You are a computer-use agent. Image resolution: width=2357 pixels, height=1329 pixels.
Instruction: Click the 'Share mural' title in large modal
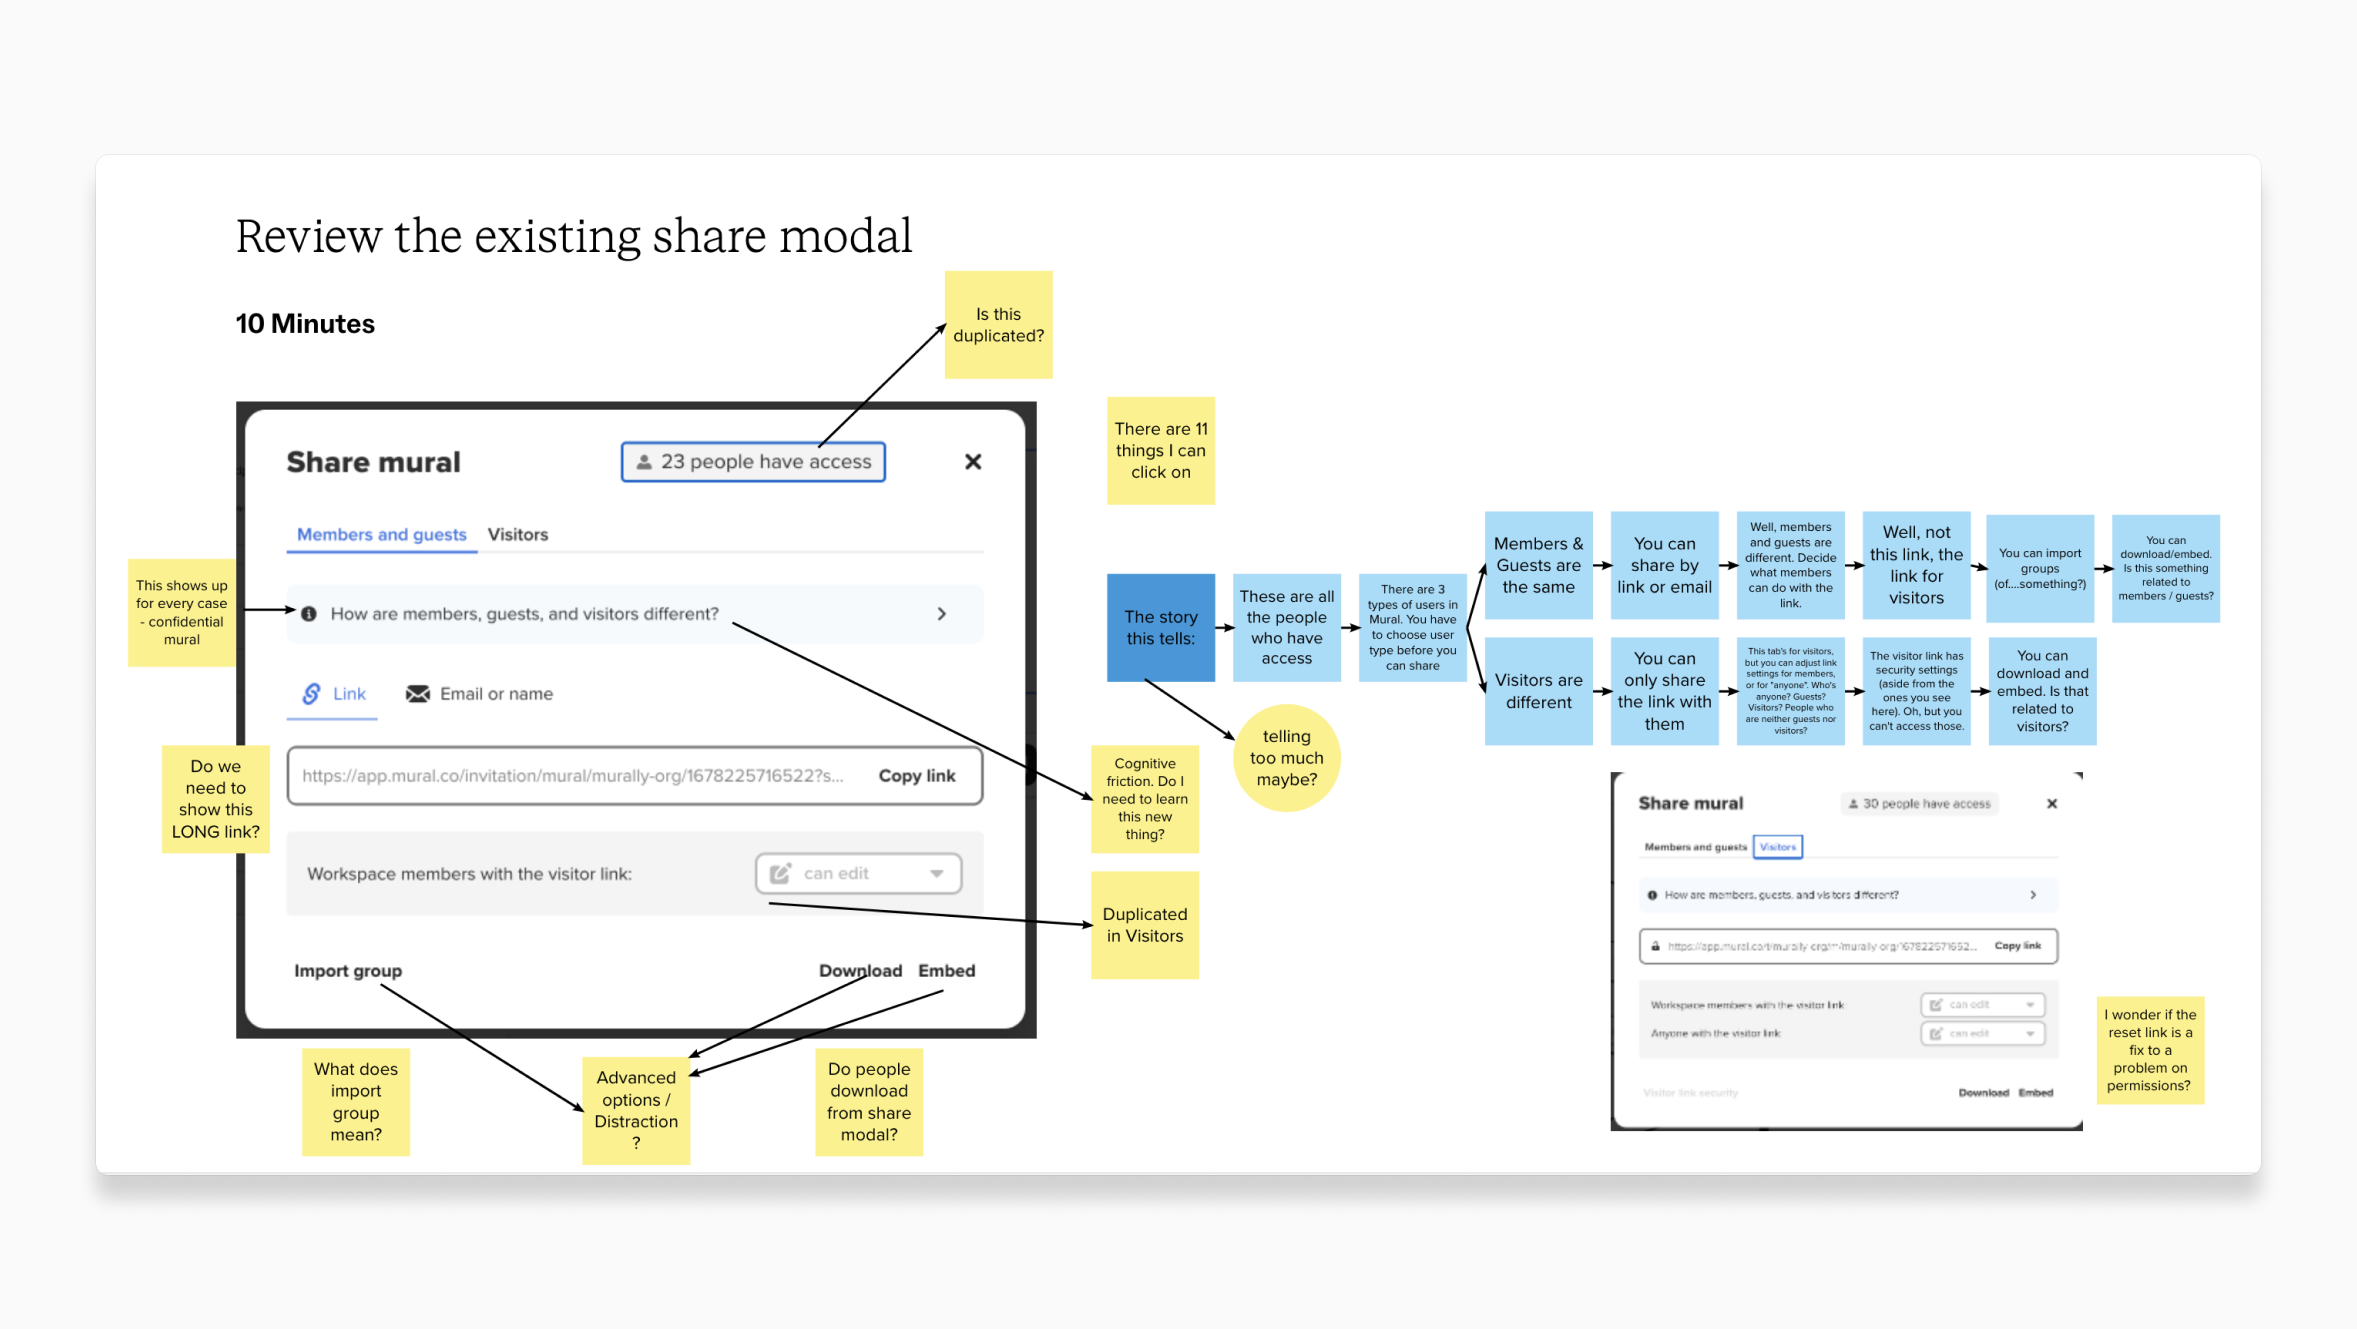(373, 462)
